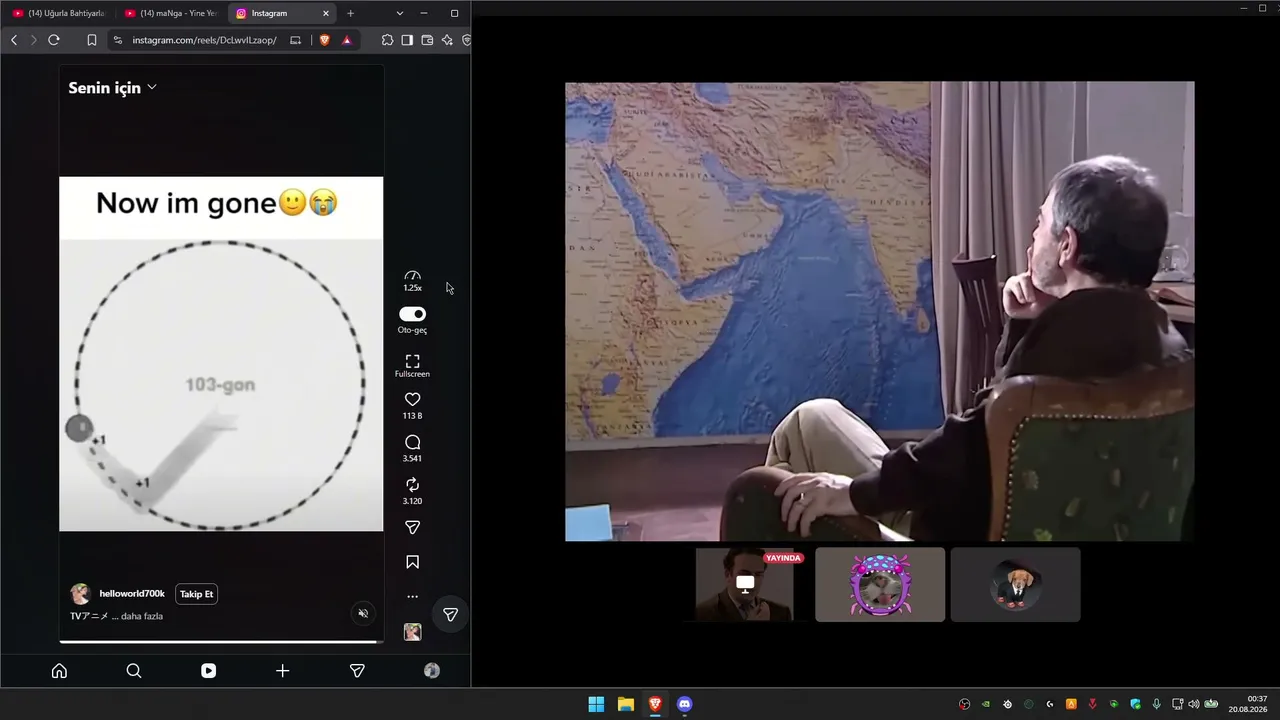
Task: Pause the reel video
Action: 221,353
